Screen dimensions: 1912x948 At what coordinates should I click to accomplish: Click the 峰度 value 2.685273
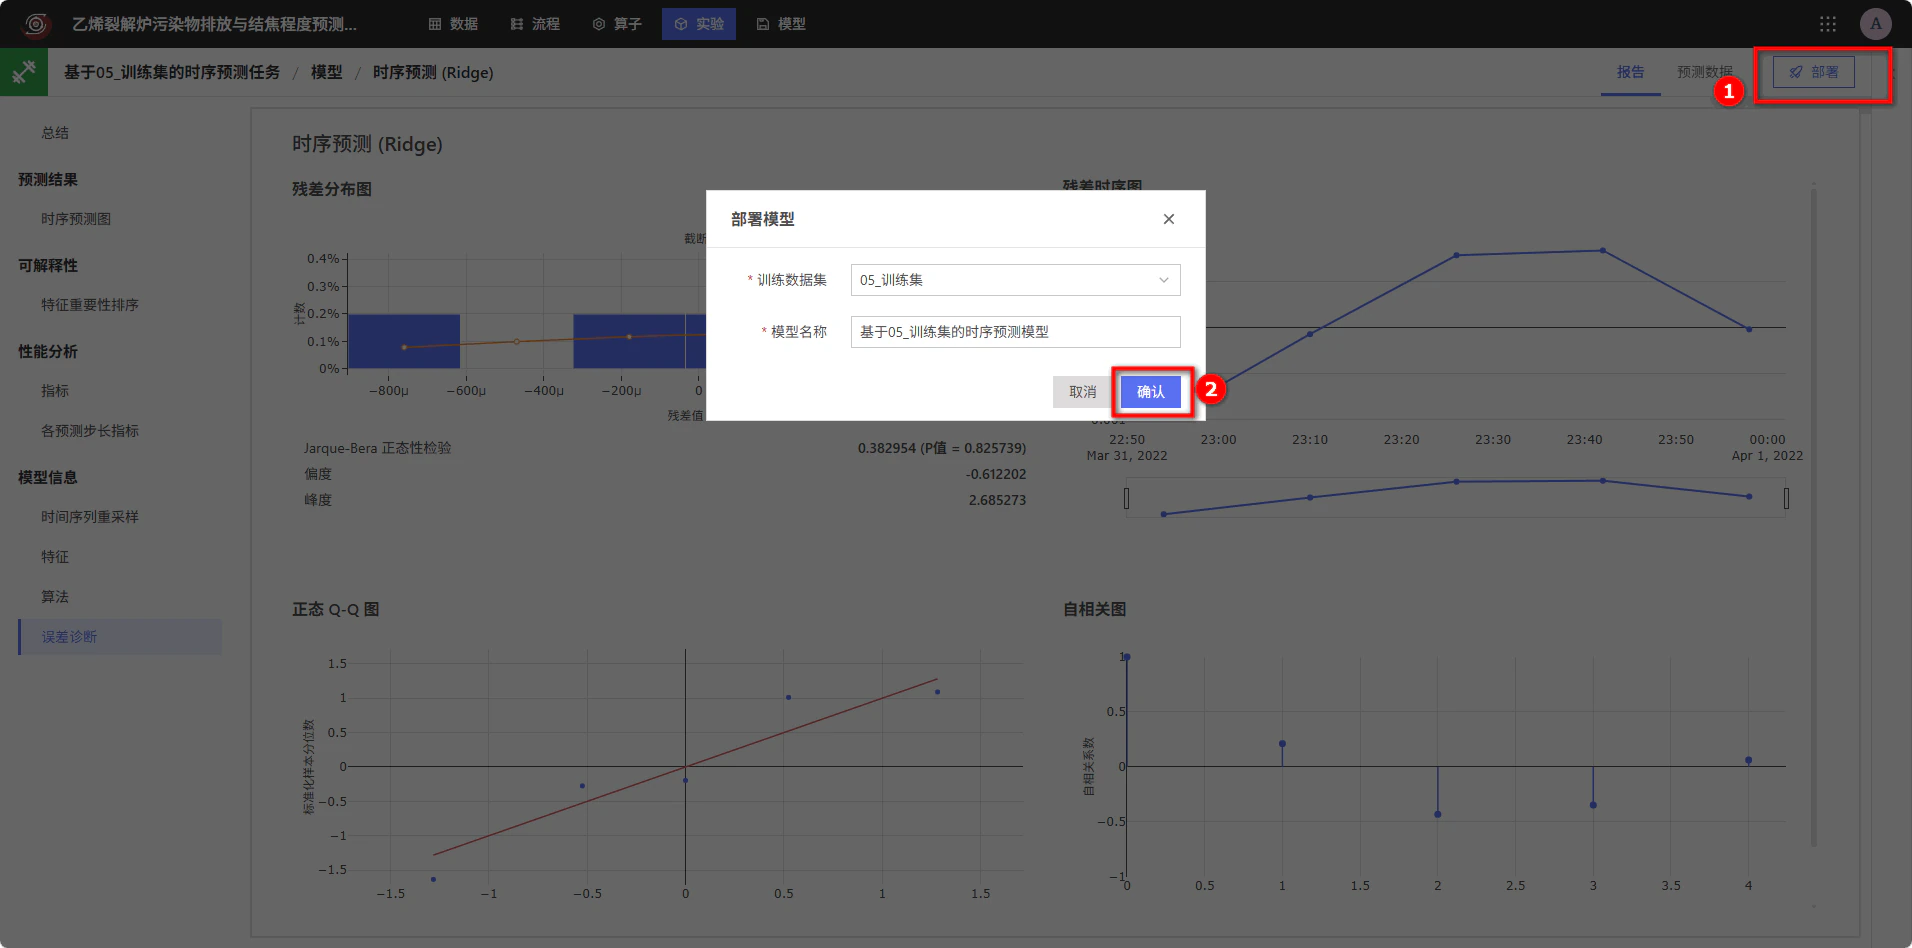pos(997,500)
